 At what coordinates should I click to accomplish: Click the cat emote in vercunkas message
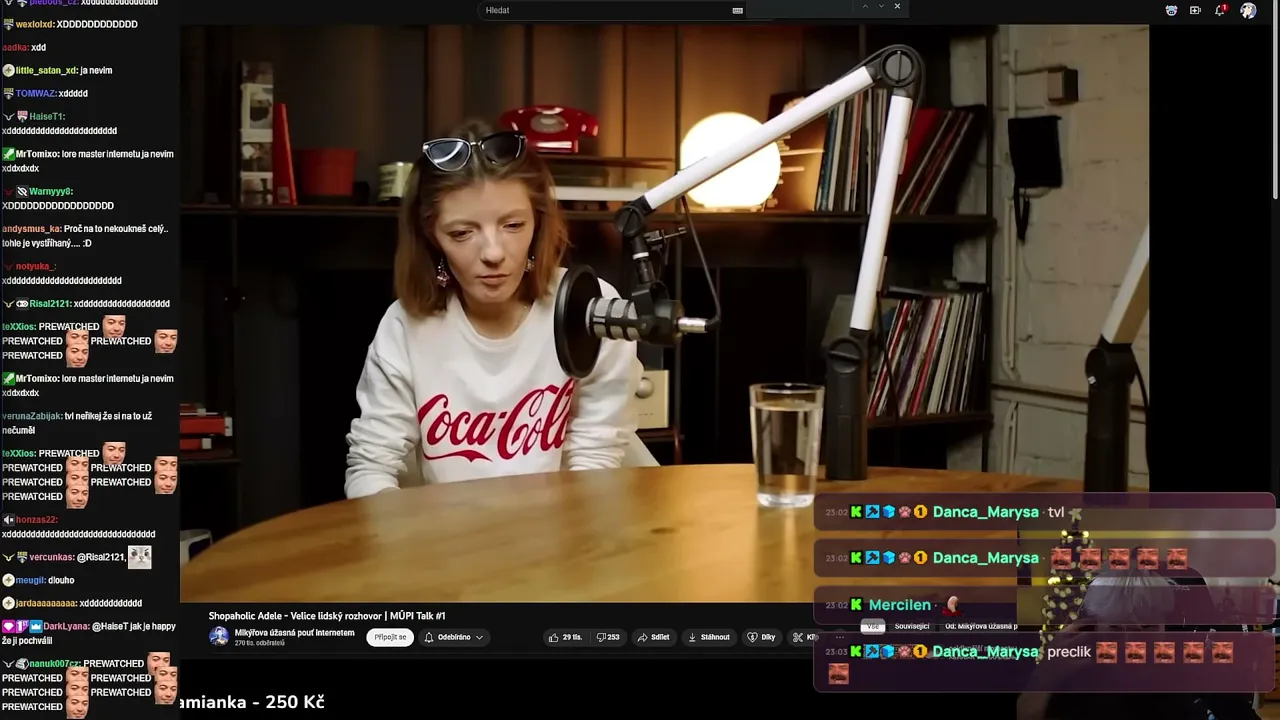(140, 557)
